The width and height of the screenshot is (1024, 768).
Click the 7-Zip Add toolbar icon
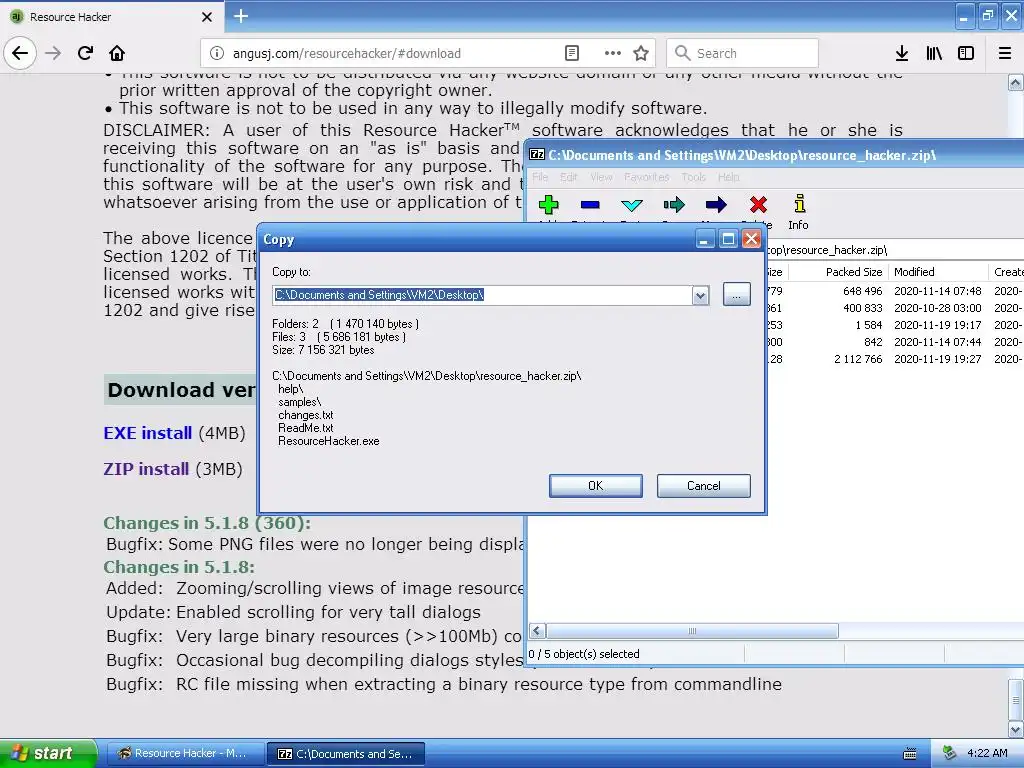pyautogui.click(x=549, y=205)
